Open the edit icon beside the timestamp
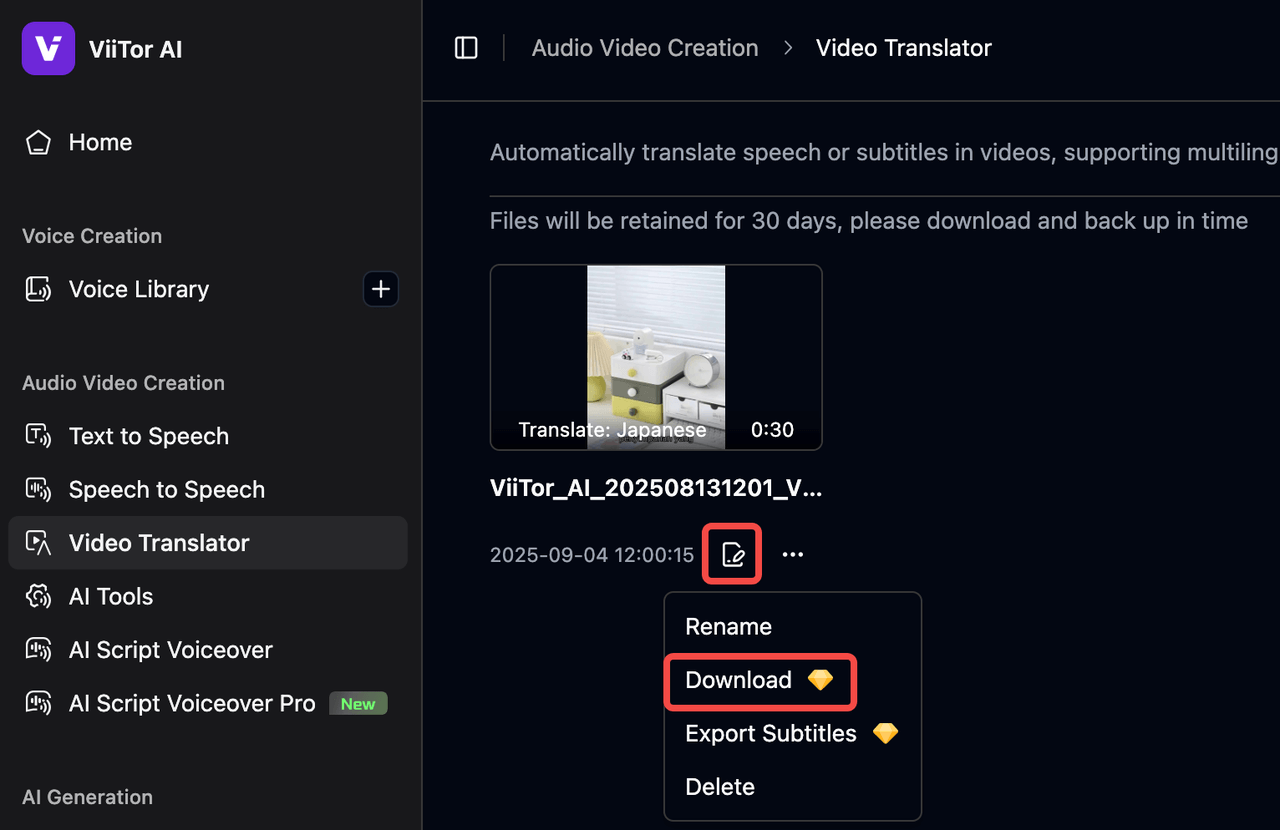 (733, 554)
